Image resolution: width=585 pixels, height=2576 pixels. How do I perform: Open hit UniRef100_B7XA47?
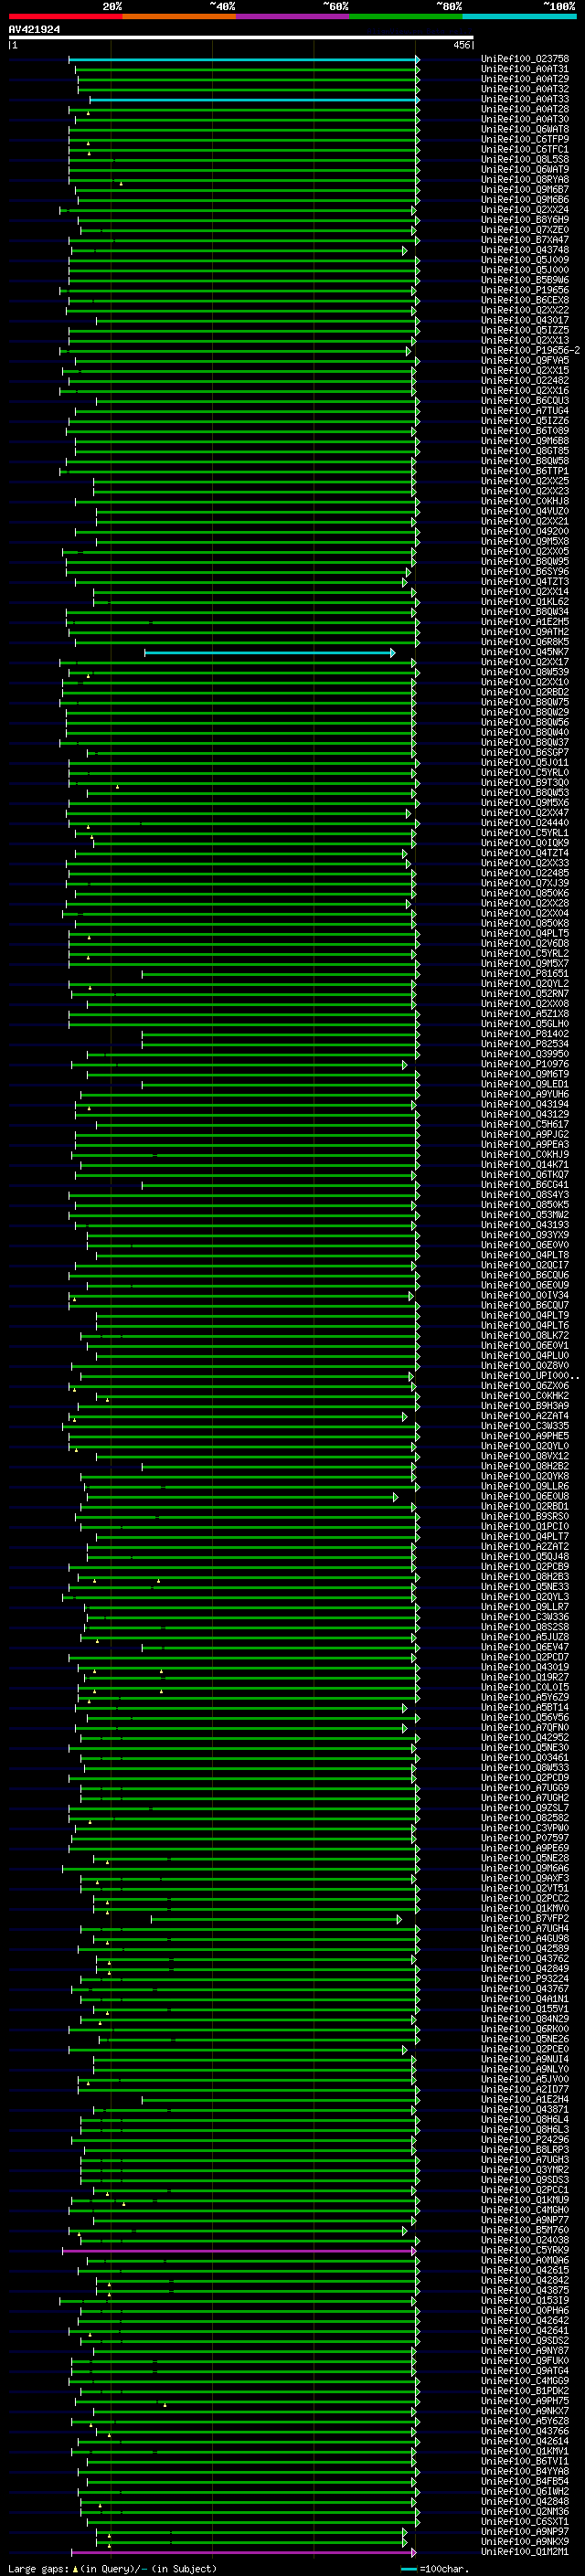[525, 240]
